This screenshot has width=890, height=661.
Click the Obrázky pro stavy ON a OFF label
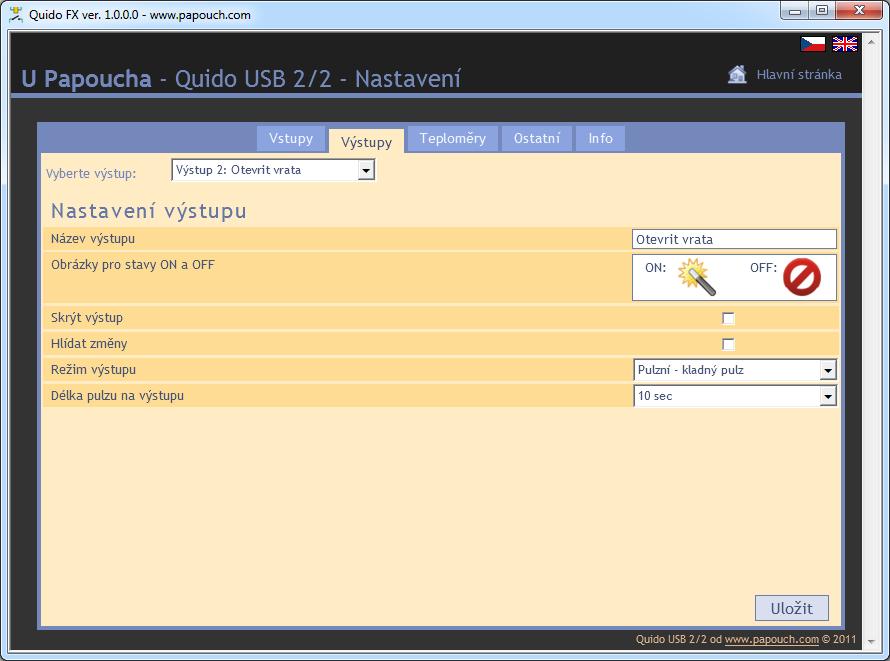133,265
